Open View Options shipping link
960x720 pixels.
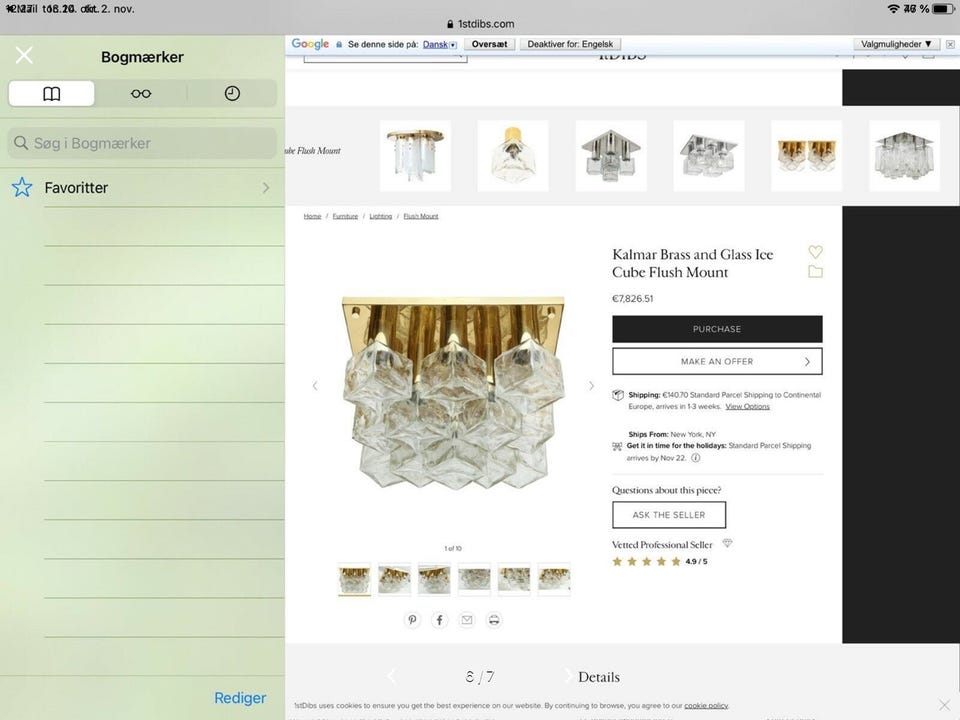(x=748, y=407)
